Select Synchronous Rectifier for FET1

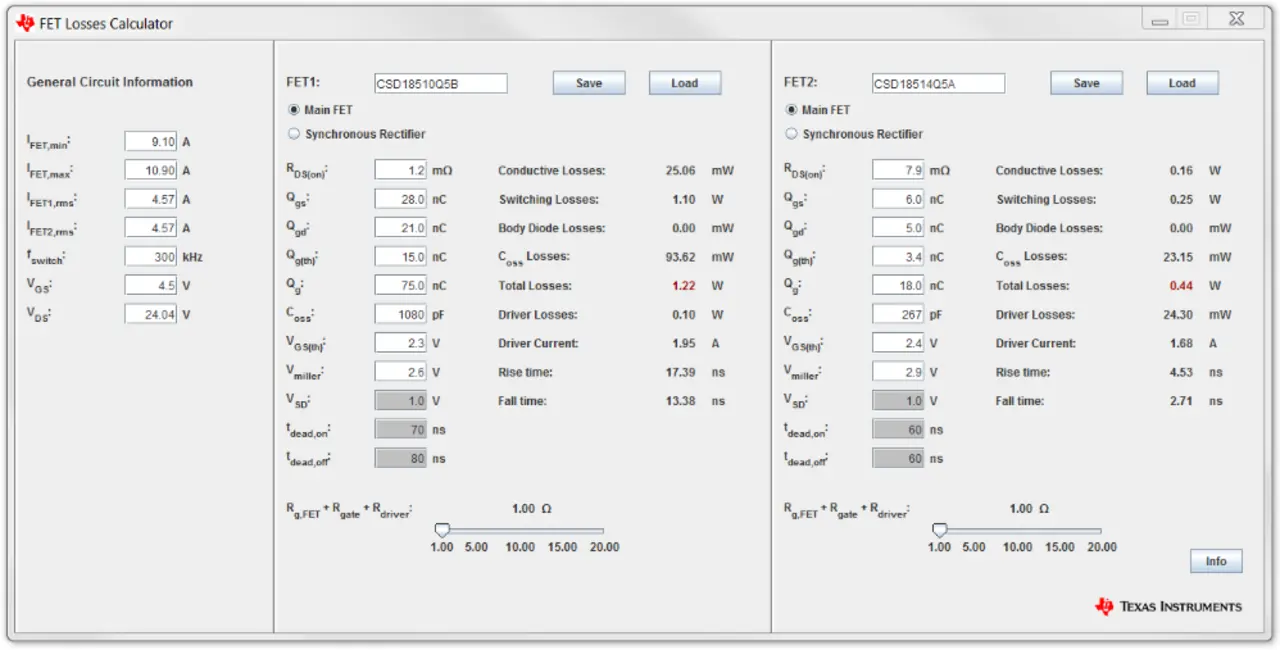coord(294,134)
